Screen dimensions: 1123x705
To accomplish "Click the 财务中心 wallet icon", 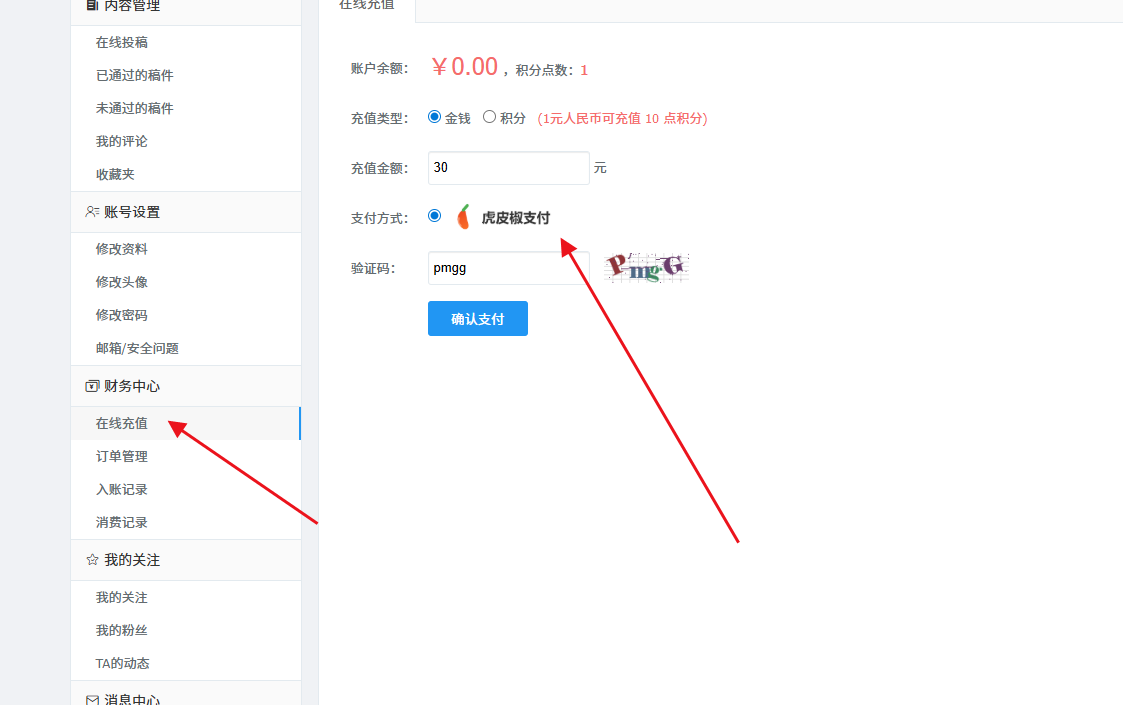I will pos(92,386).
